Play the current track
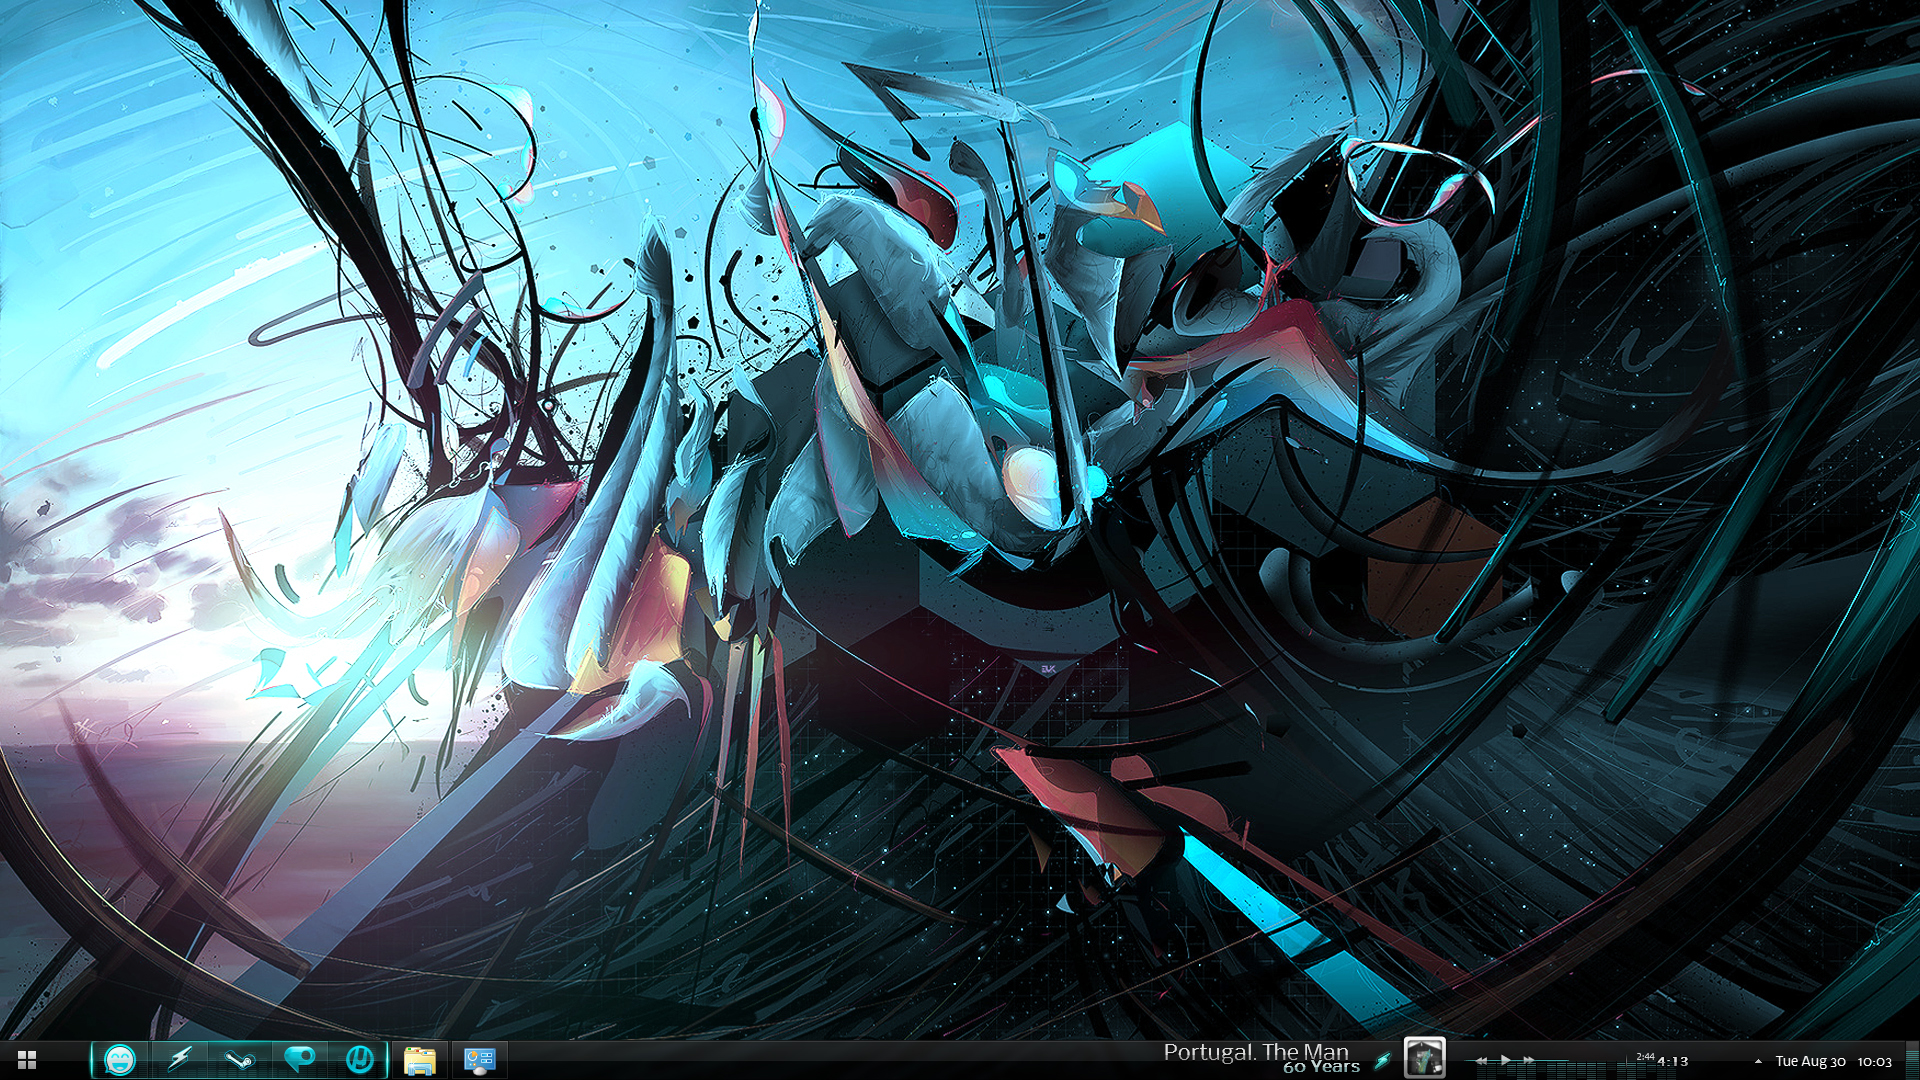 tap(1505, 1060)
